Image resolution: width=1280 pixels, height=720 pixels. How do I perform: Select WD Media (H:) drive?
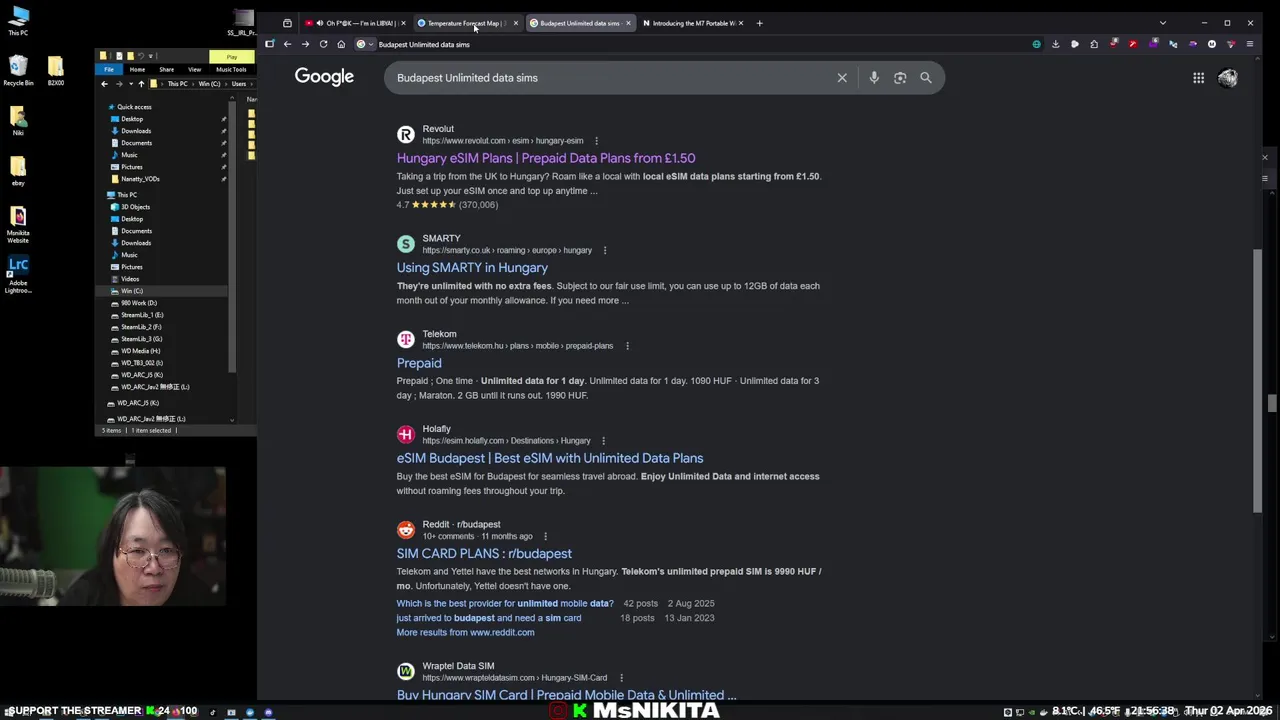(x=141, y=351)
